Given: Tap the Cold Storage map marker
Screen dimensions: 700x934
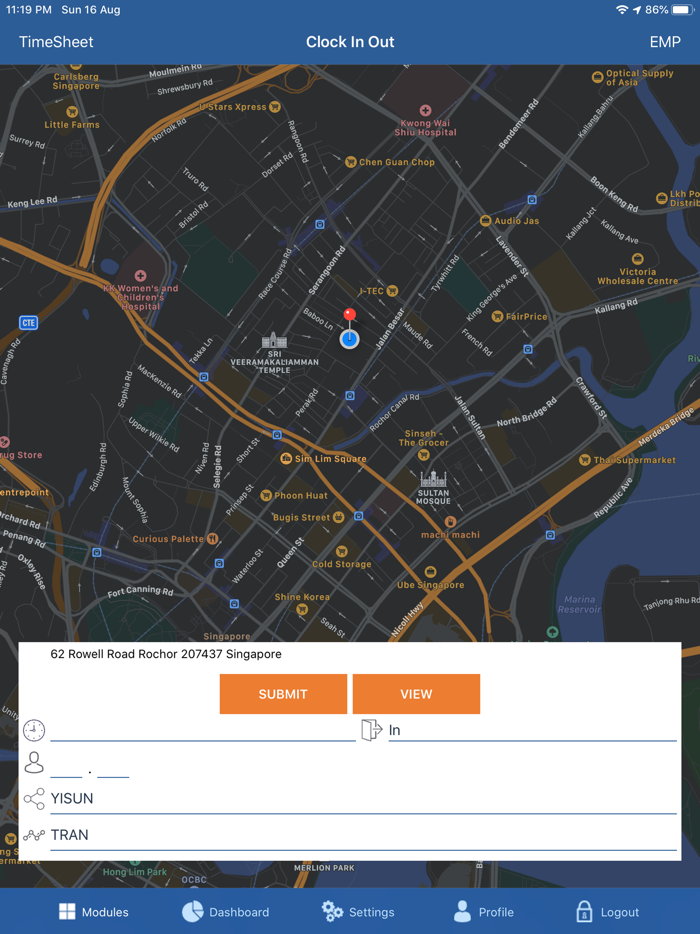Looking at the screenshot, I should coord(341,552).
